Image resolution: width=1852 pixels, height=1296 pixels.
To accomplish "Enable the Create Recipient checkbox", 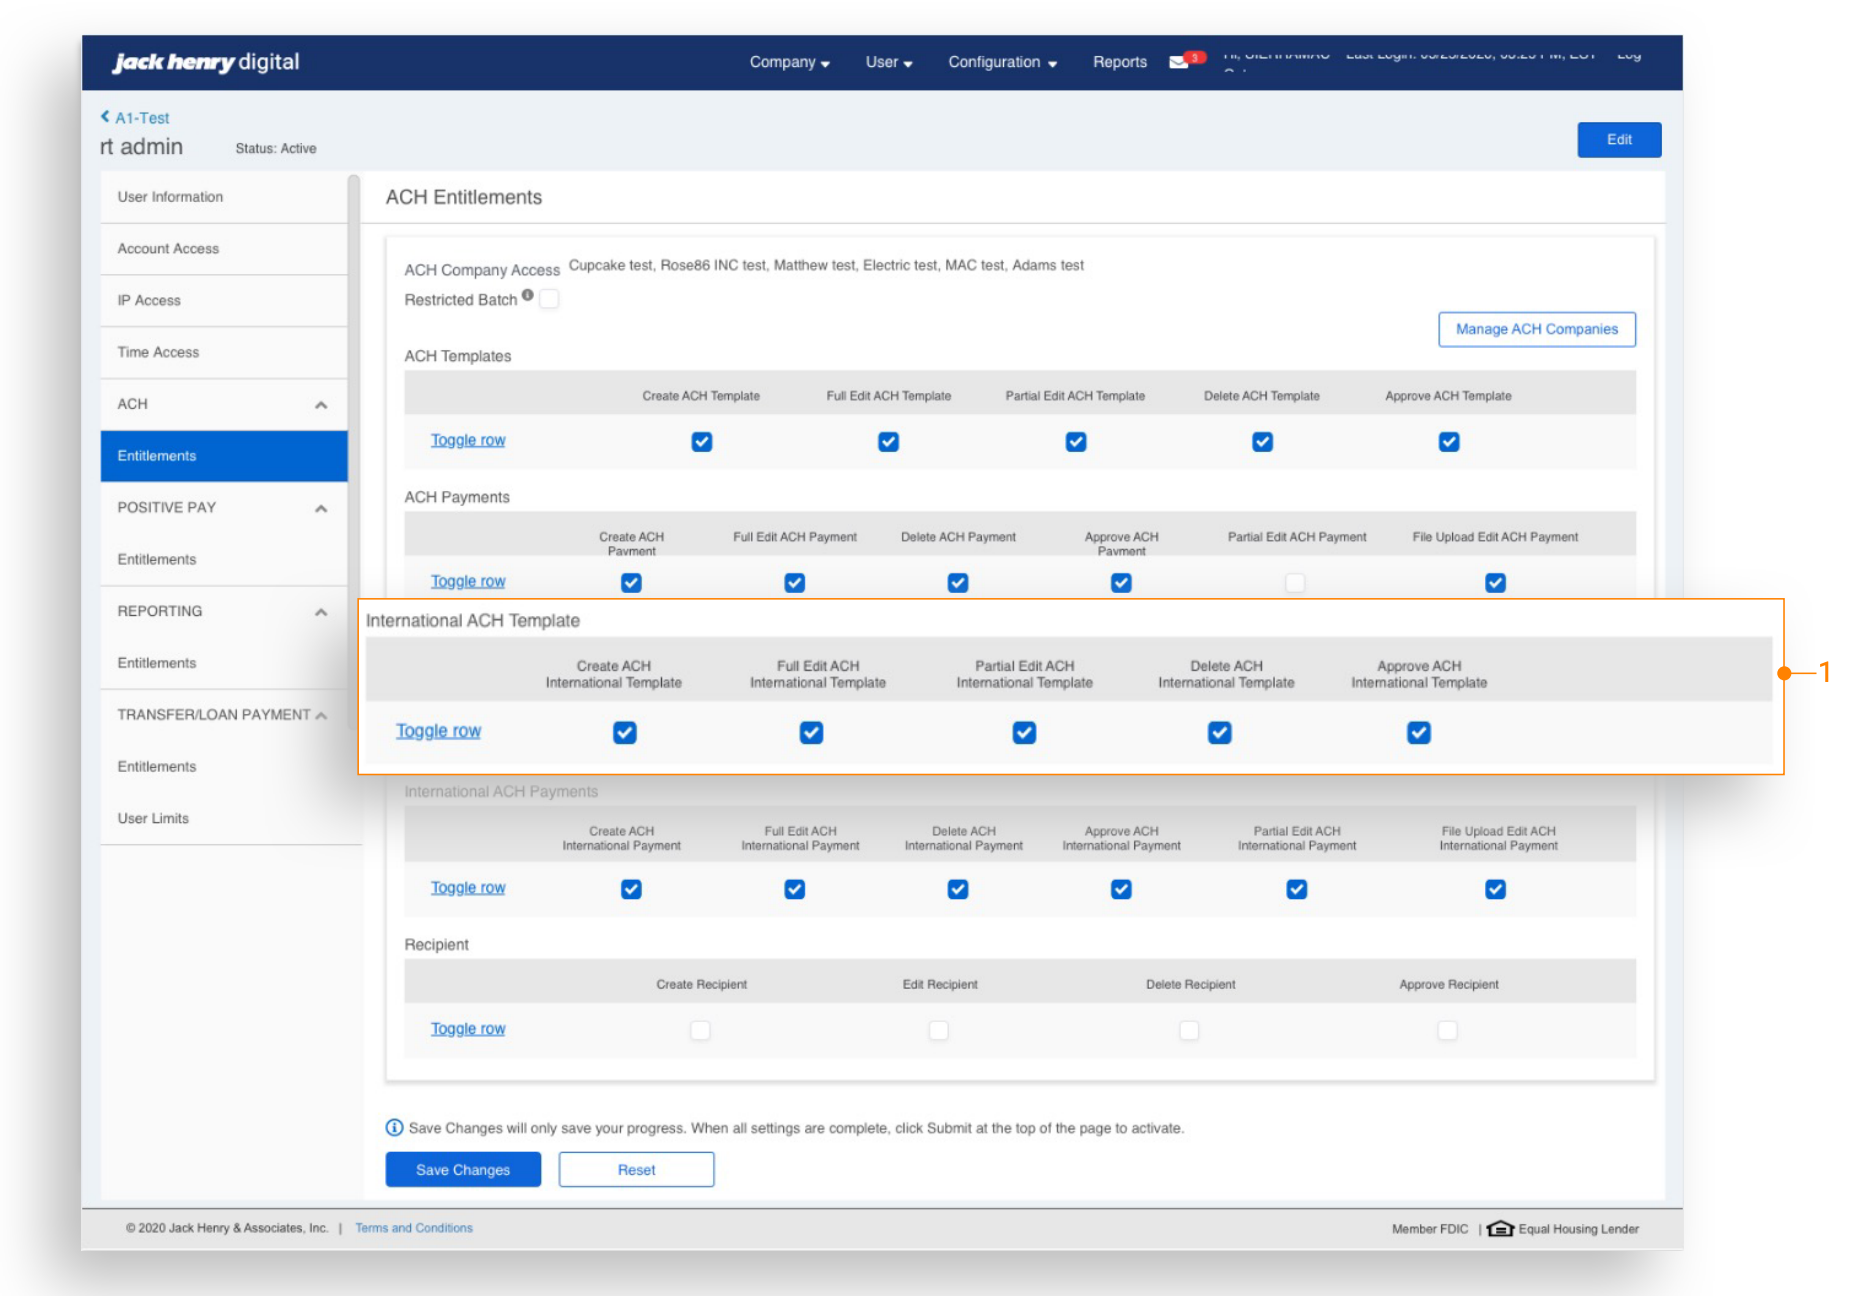I will [x=700, y=1030].
